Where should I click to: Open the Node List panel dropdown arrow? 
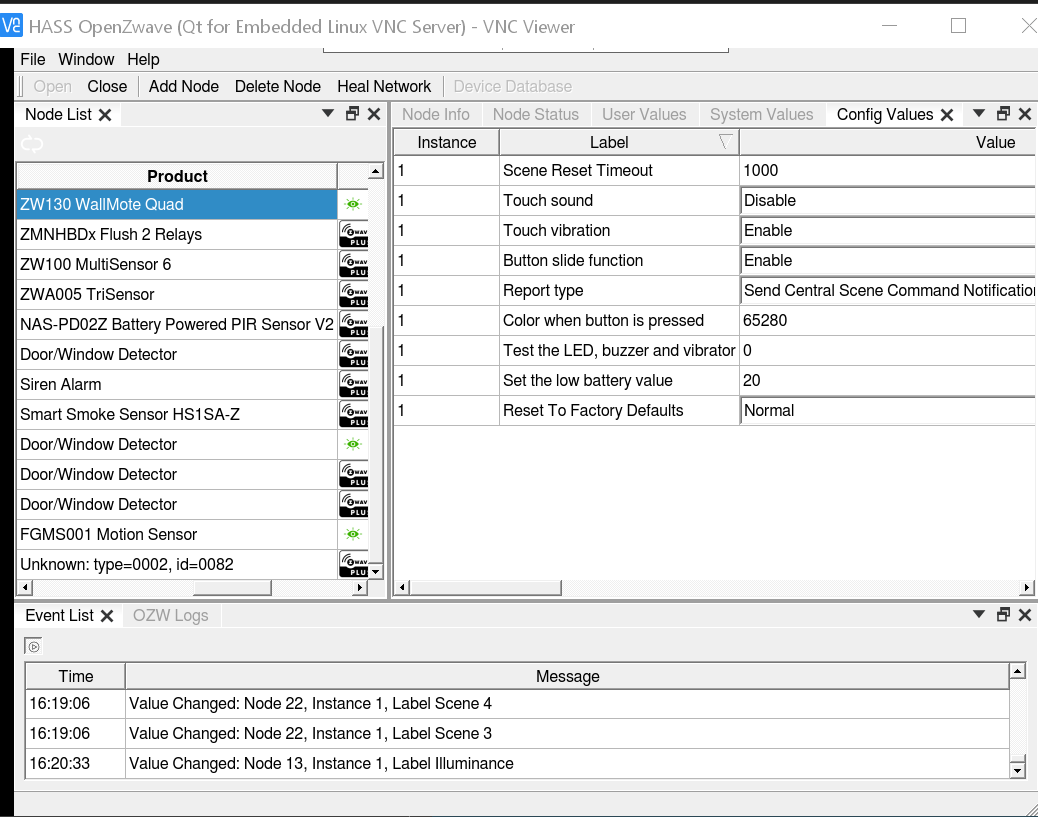pyautogui.click(x=327, y=114)
